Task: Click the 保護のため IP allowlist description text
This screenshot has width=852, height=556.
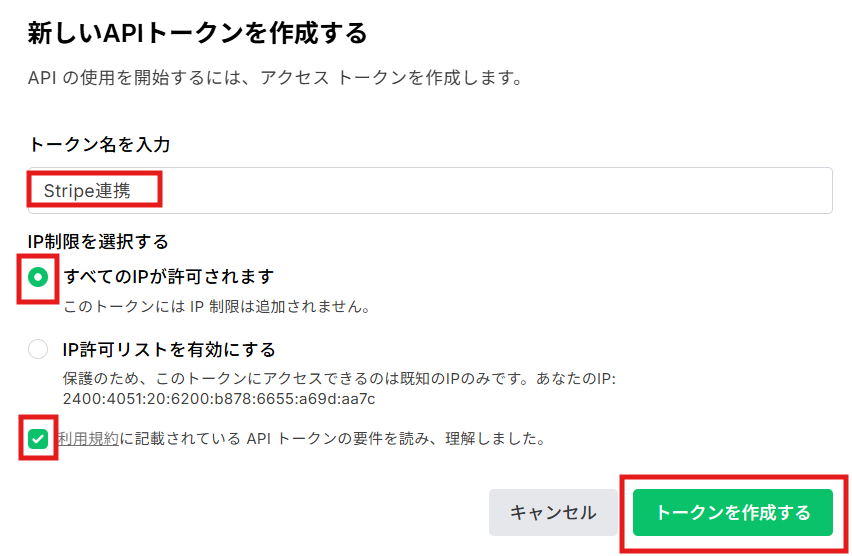Action: (340, 381)
